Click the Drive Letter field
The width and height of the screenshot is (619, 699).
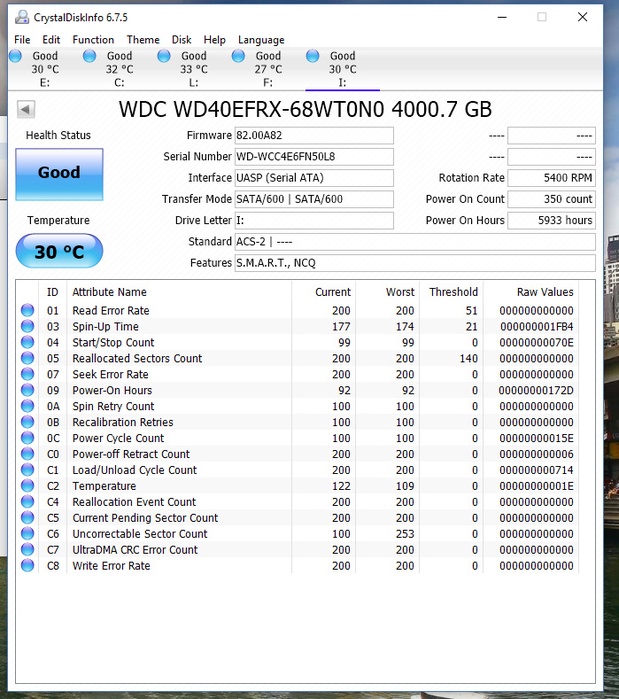pos(314,221)
